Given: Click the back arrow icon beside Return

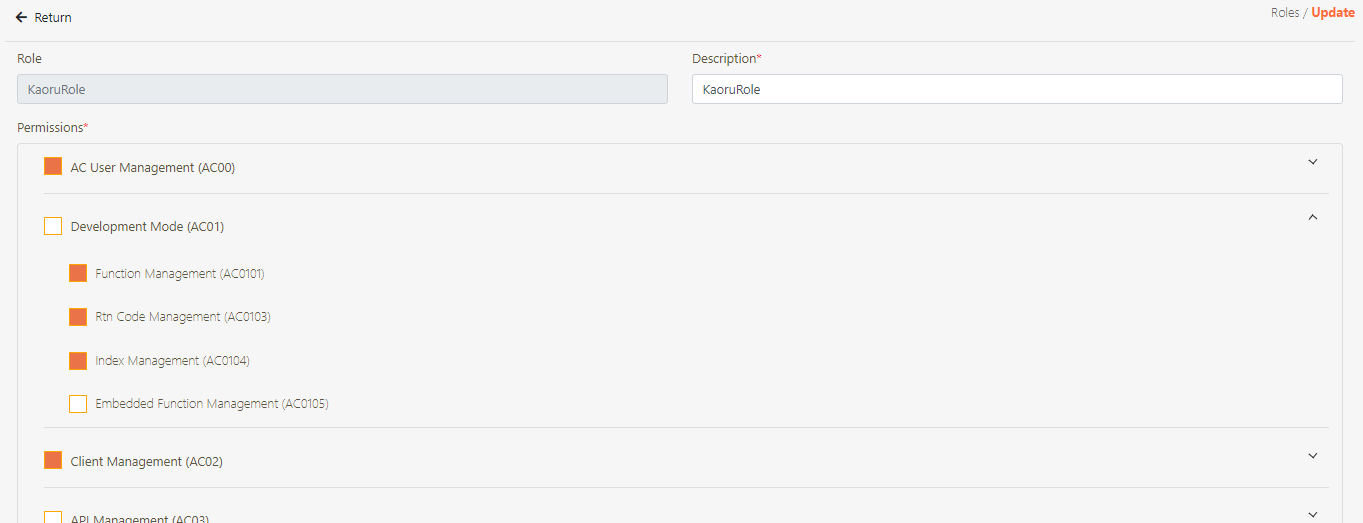Looking at the screenshot, I should click(21, 18).
